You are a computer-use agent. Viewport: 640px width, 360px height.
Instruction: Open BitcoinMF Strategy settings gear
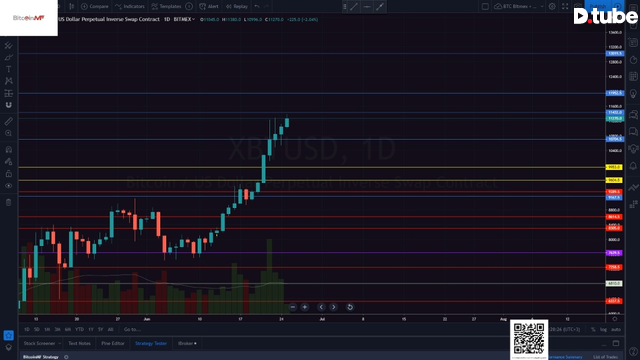point(66,357)
